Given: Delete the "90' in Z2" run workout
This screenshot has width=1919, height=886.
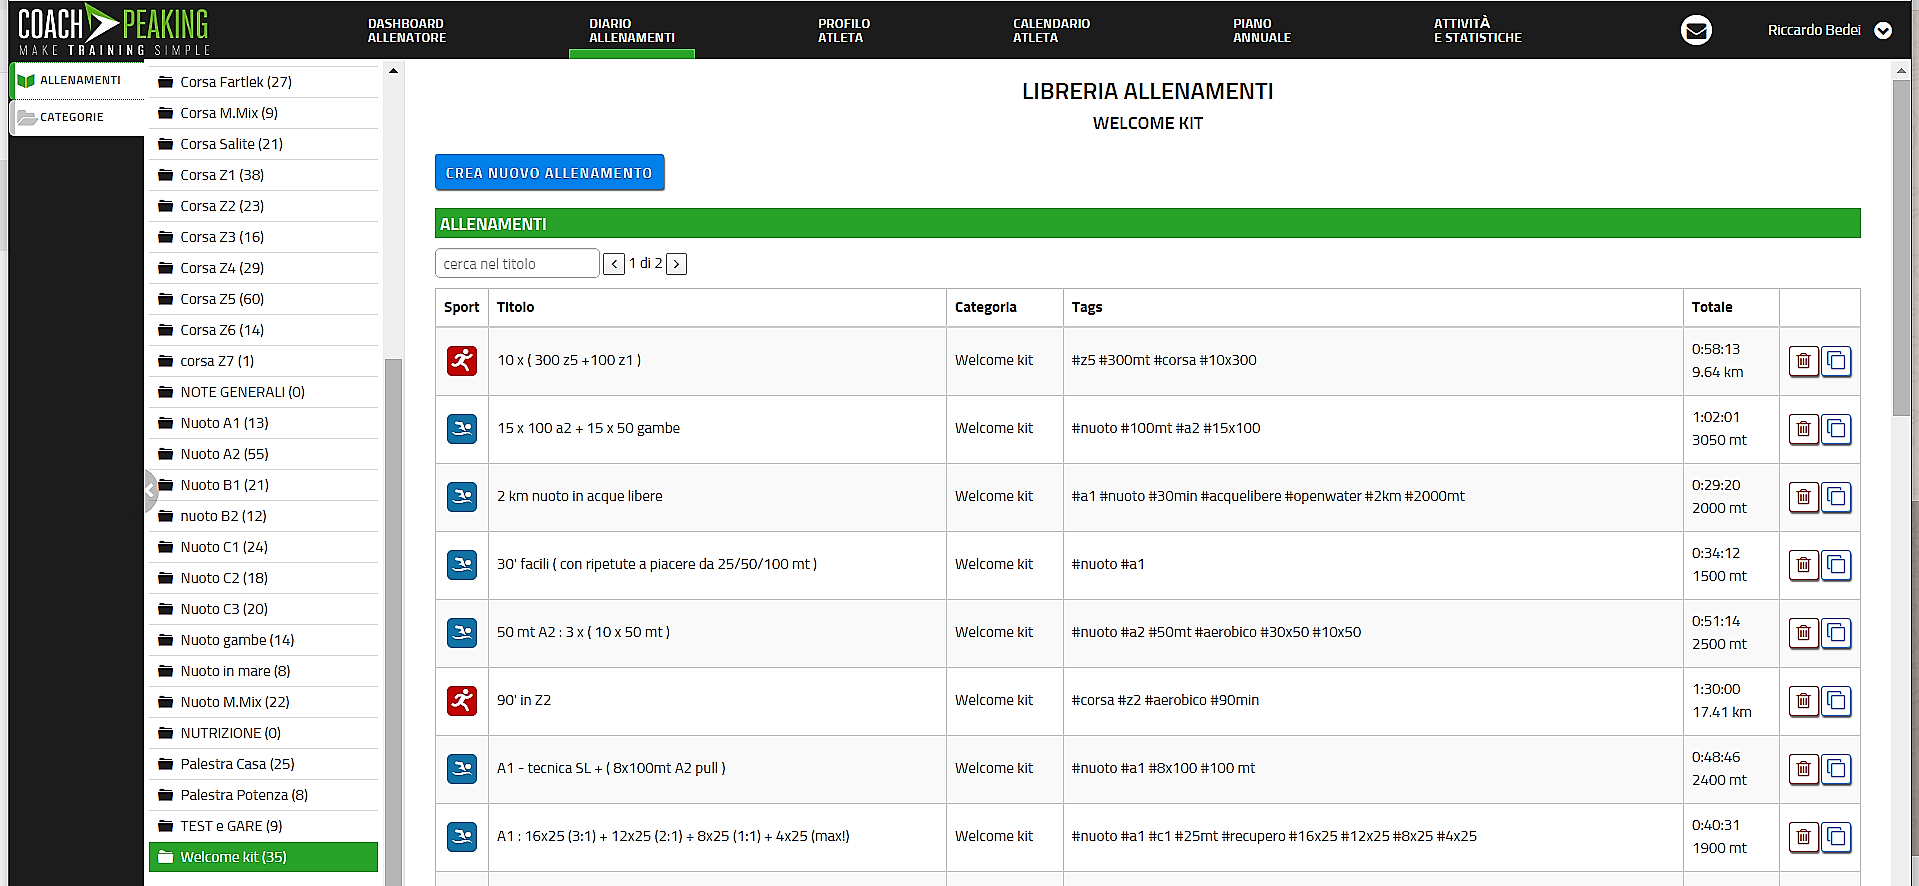Looking at the screenshot, I should pyautogui.click(x=1803, y=701).
